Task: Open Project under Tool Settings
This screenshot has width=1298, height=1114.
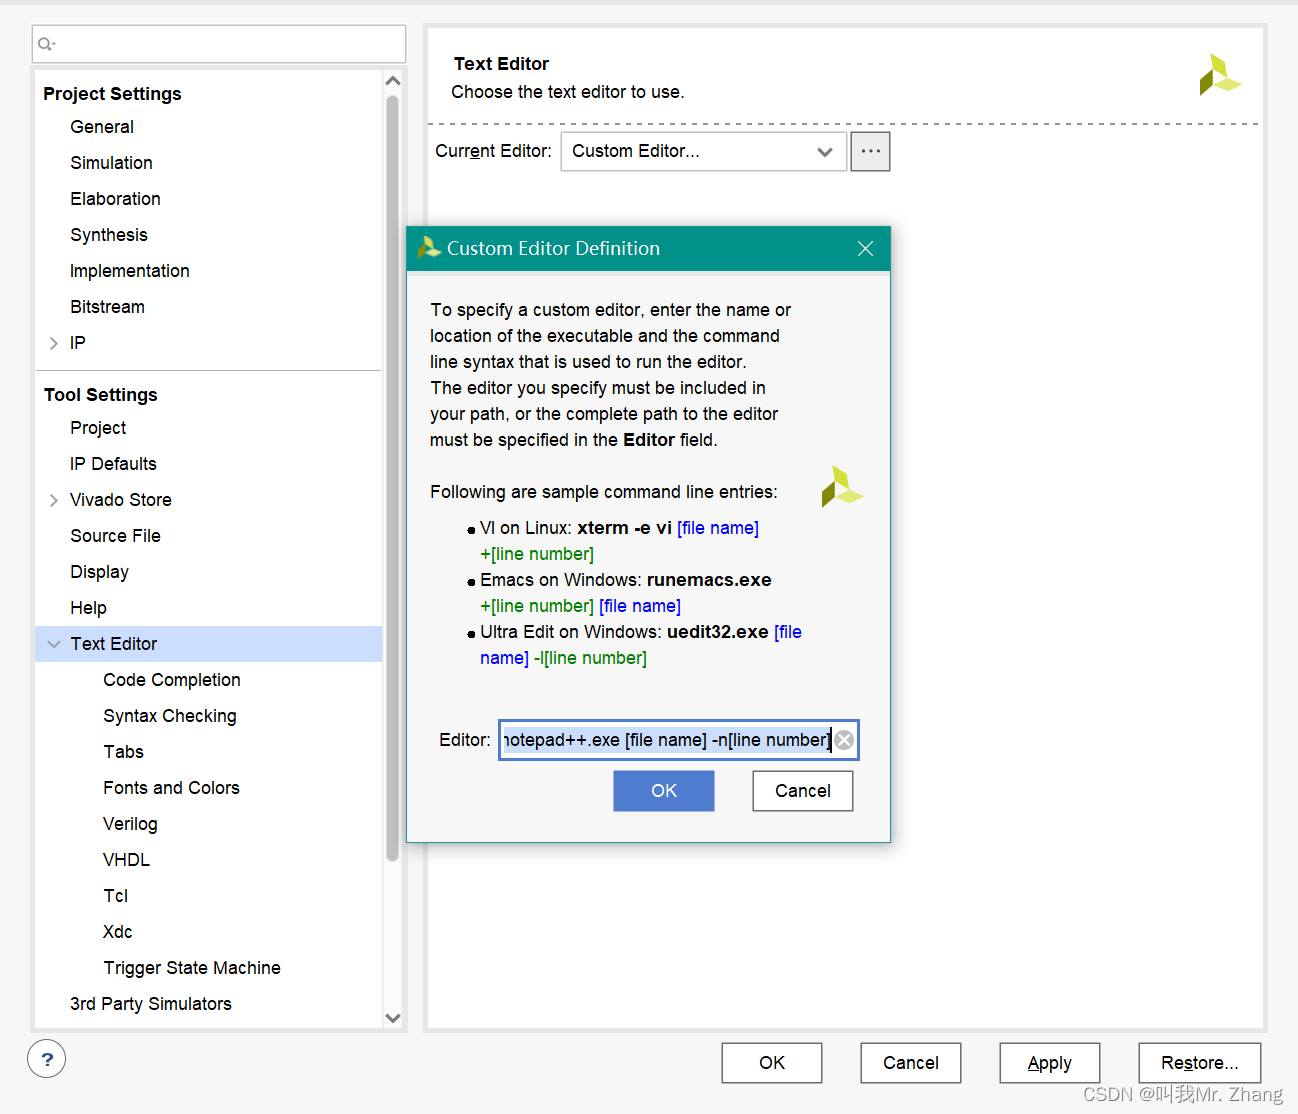Action: 98,428
